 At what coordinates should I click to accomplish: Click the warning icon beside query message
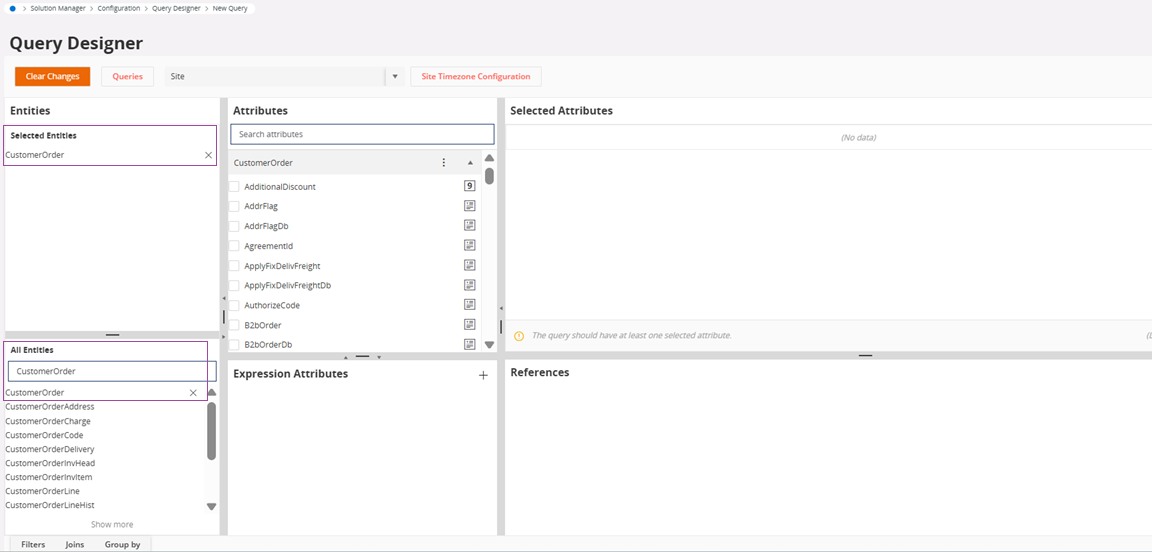click(518, 336)
